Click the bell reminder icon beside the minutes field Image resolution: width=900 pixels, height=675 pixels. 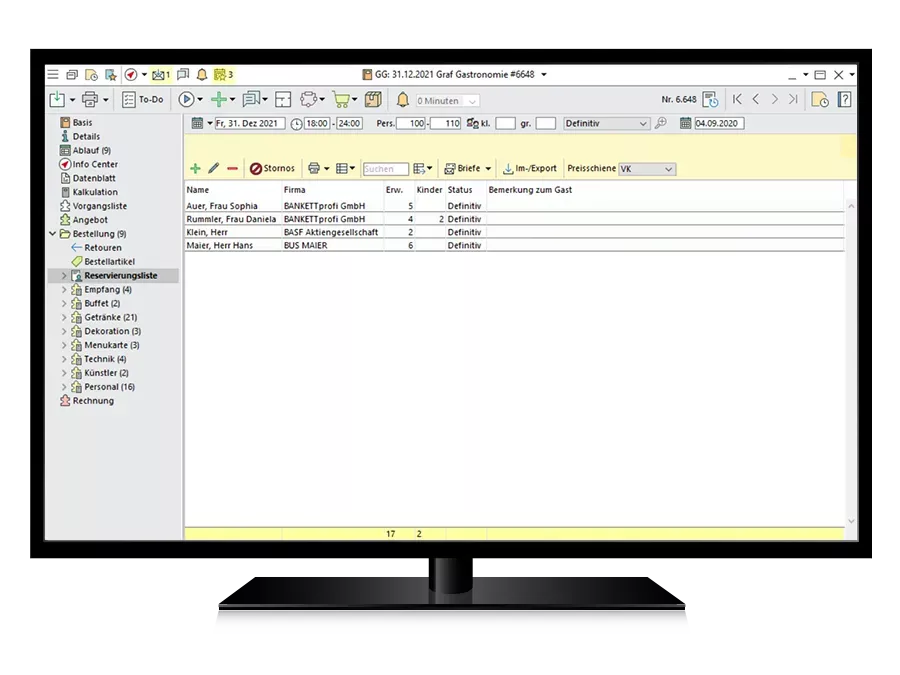pyautogui.click(x=403, y=99)
